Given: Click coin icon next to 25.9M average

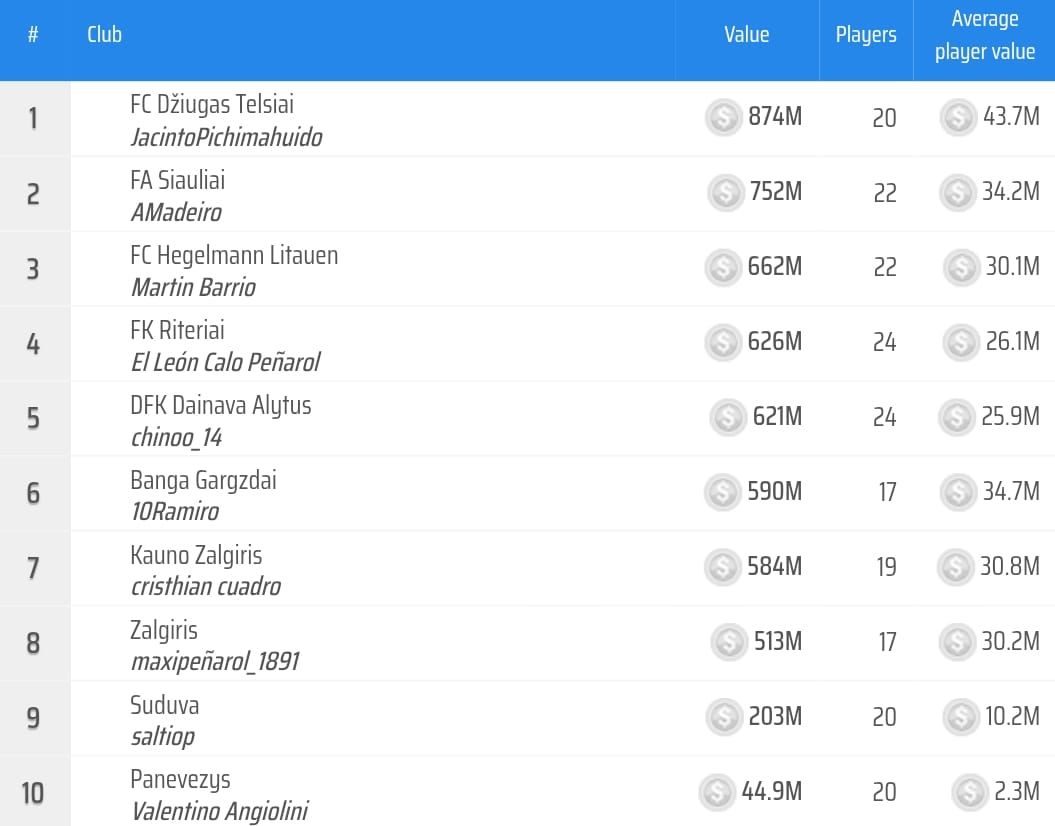Looking at the screenshot, I should coord(957,417).
